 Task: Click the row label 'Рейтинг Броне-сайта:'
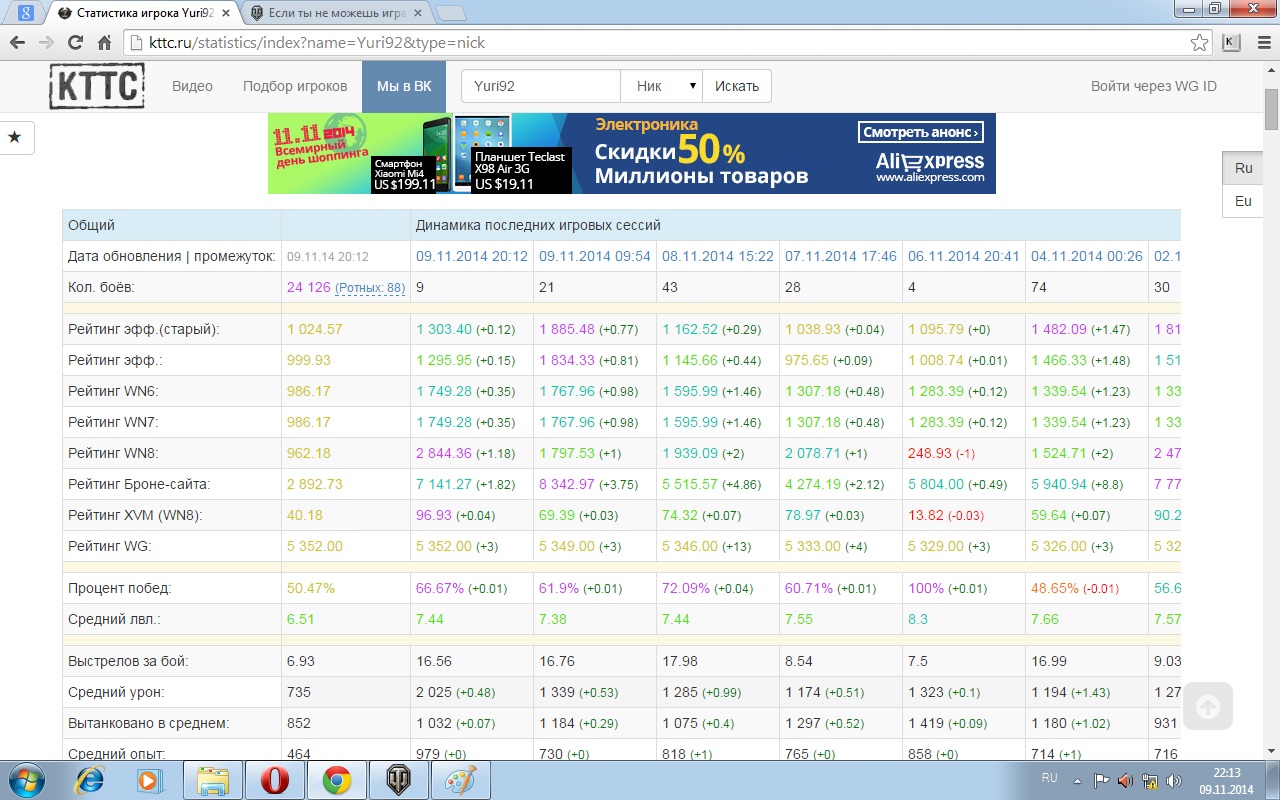coord(139,484)
